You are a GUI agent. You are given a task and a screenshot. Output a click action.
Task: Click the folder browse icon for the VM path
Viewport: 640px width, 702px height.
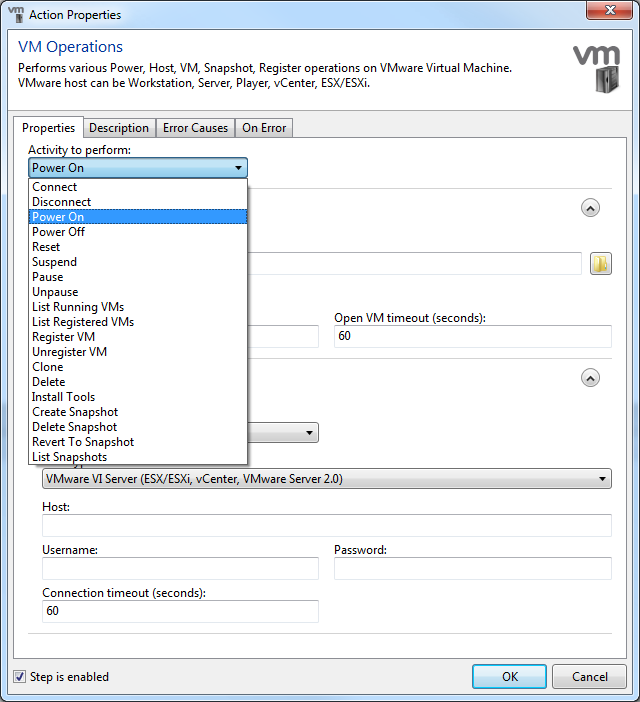(x=601, y=264)
